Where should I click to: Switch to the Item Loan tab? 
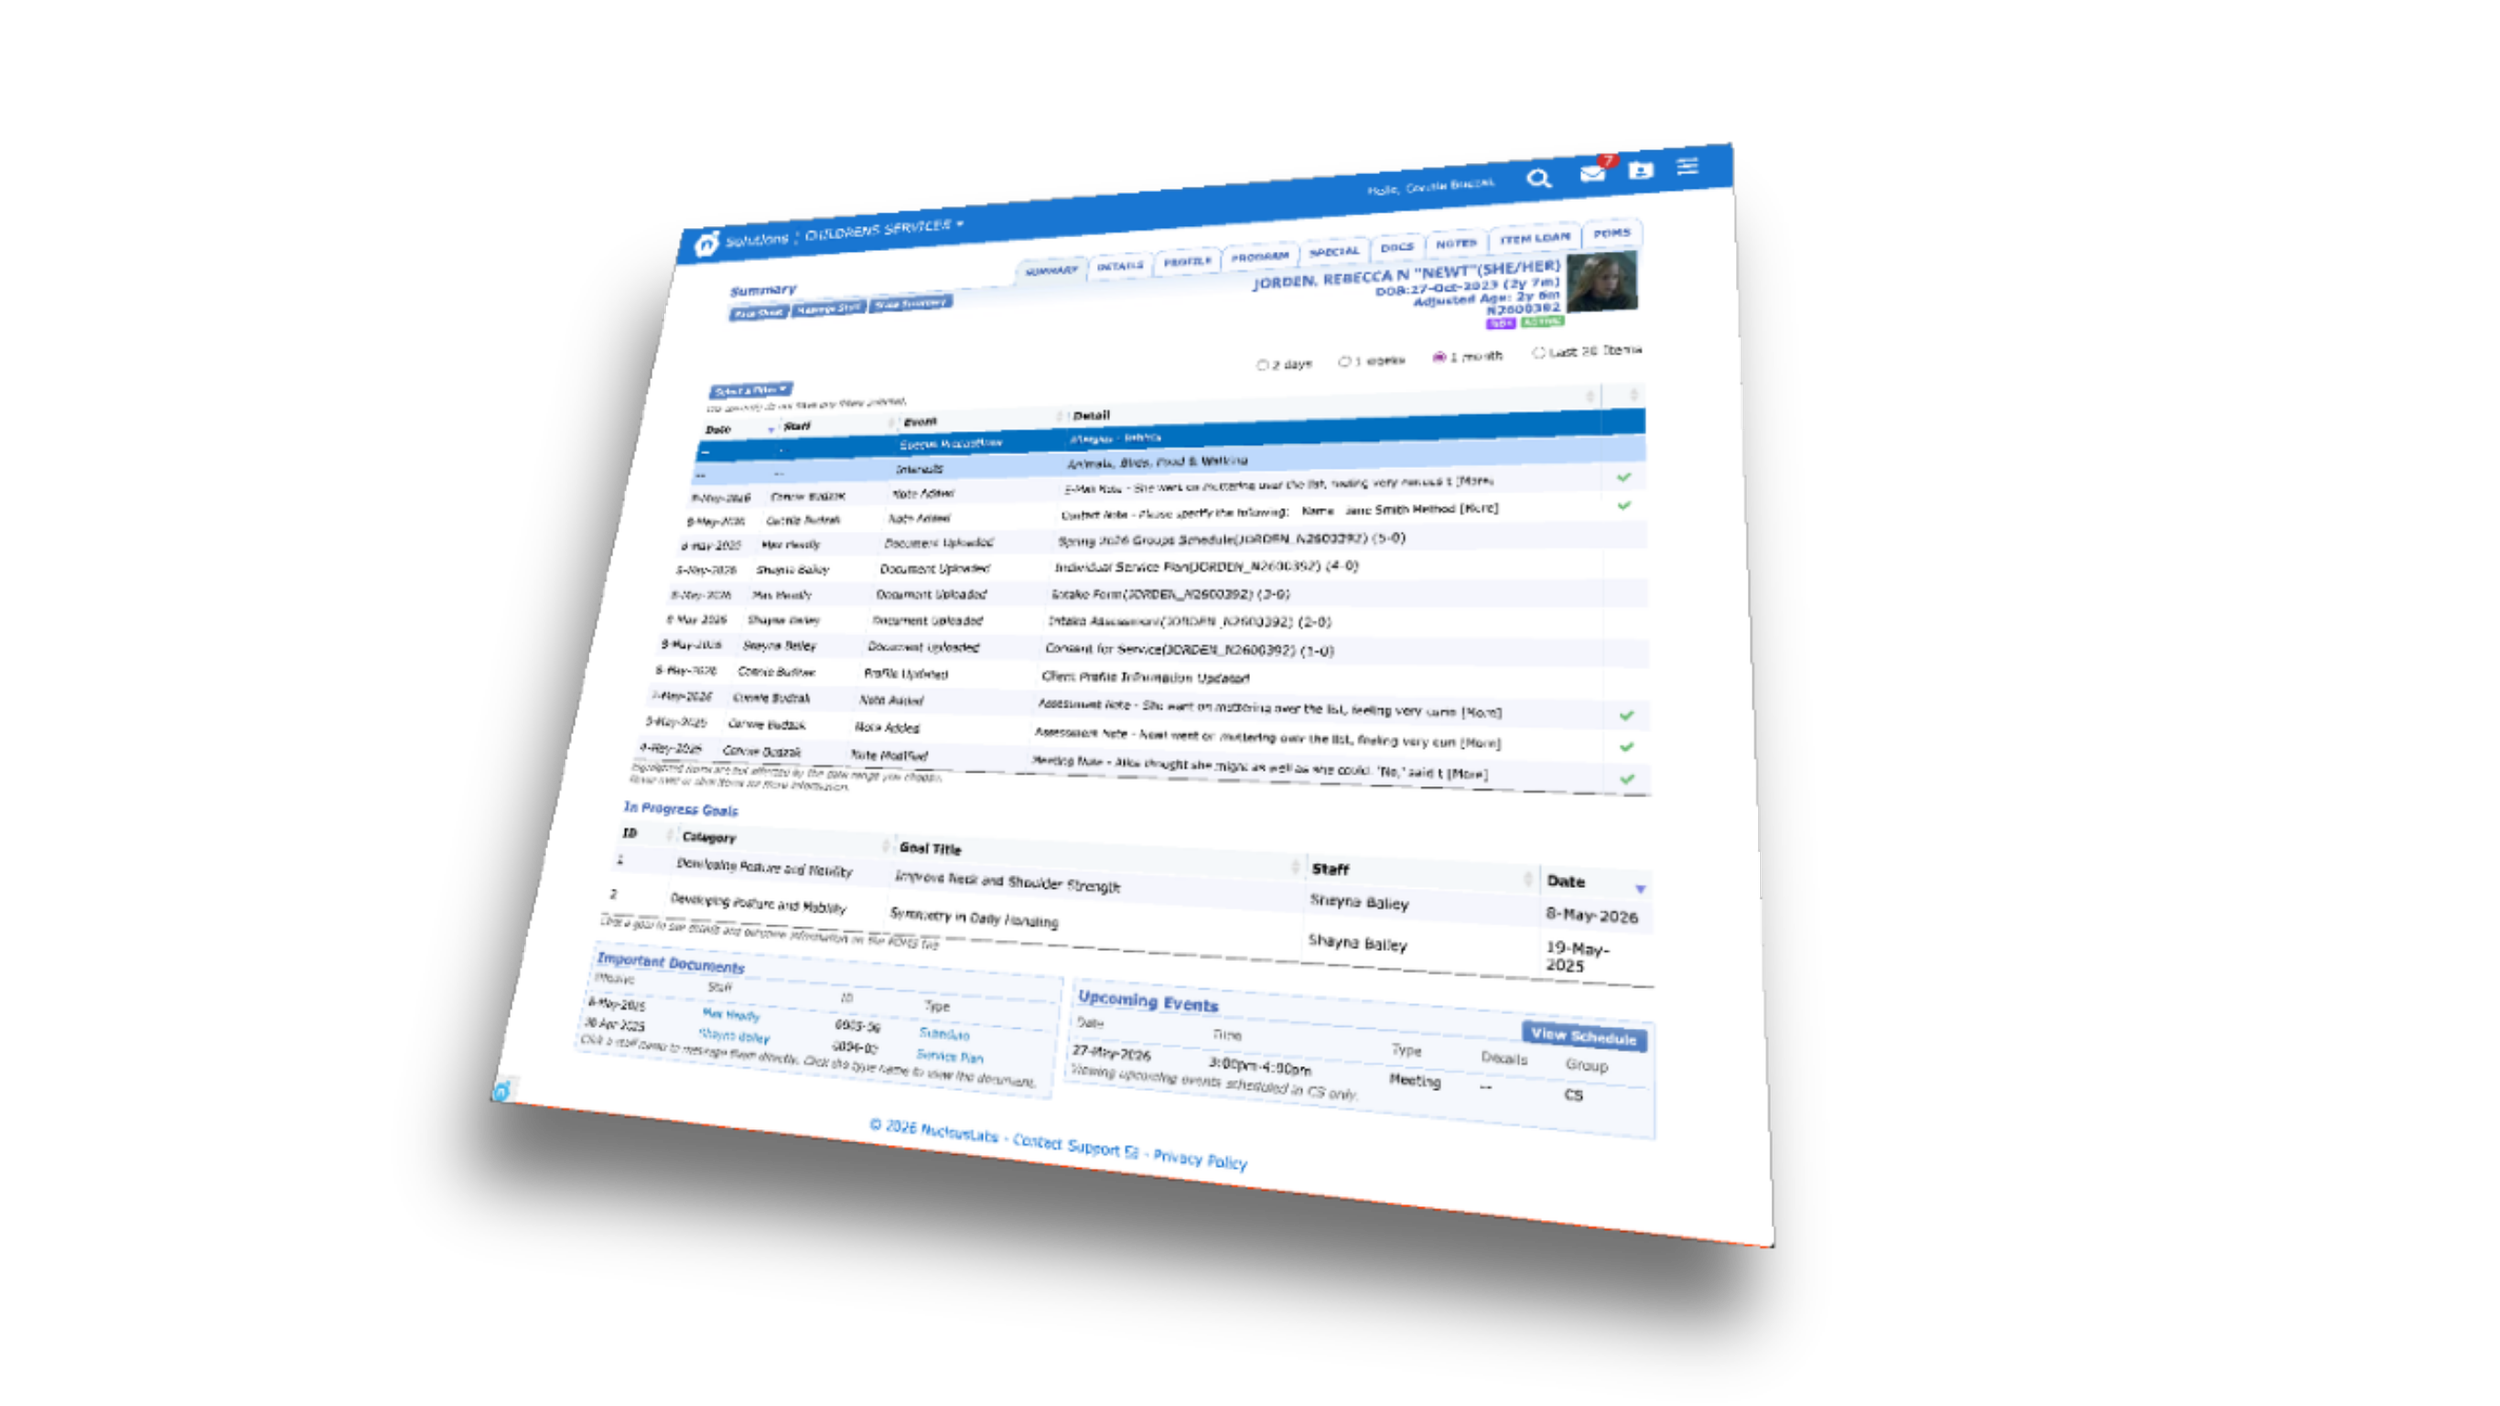point(1534,237)
